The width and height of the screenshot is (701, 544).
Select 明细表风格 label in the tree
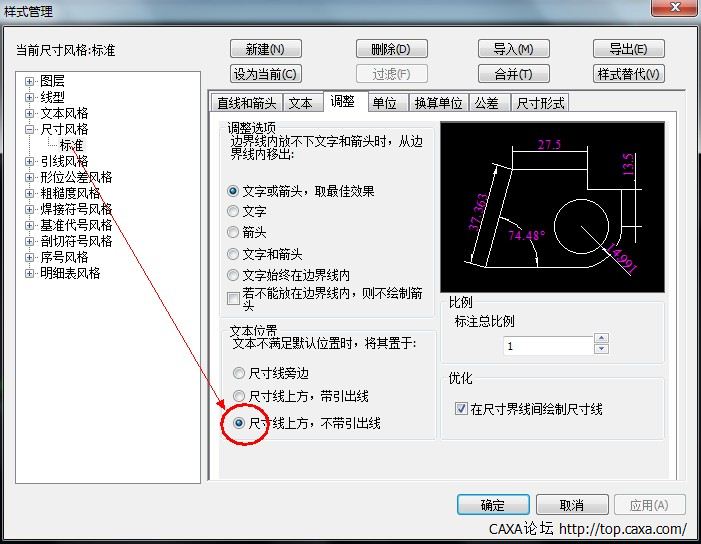click(x=70, y=273)
